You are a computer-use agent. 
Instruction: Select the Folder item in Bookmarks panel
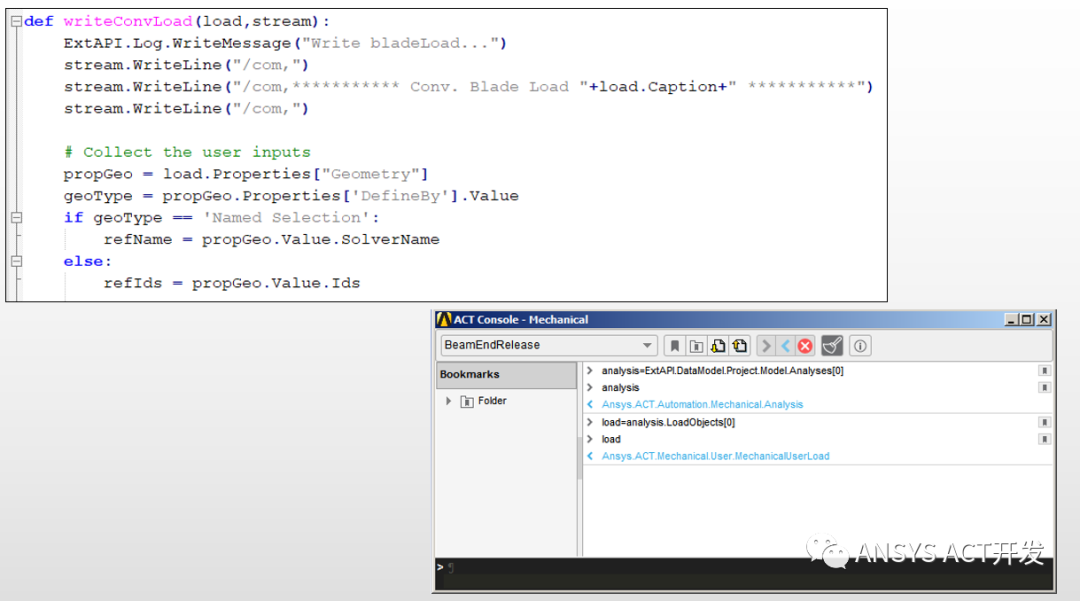click(492, 401)
